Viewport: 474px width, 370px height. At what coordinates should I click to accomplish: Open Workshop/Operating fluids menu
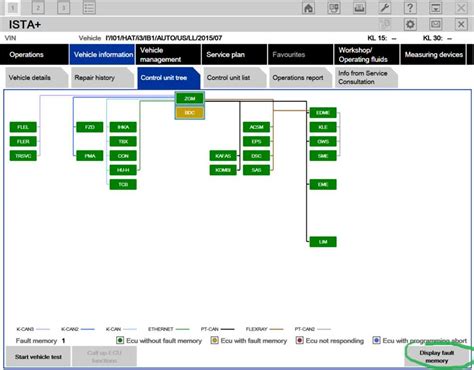pyautogui.click(x=367, y=55)
